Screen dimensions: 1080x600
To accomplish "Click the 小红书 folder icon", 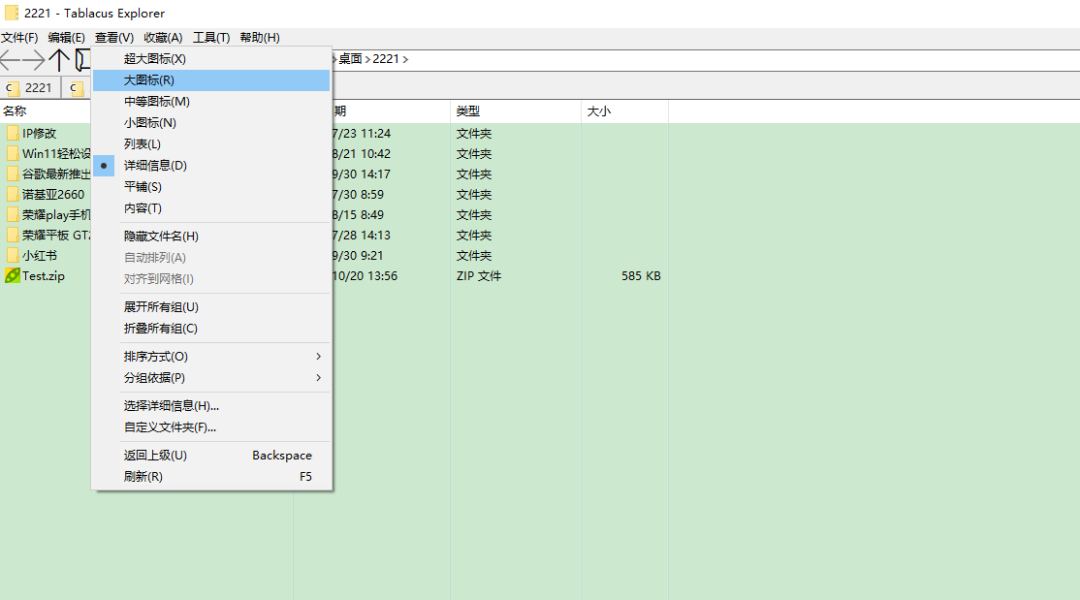I will pyautogui.click(x=12, y=256).
